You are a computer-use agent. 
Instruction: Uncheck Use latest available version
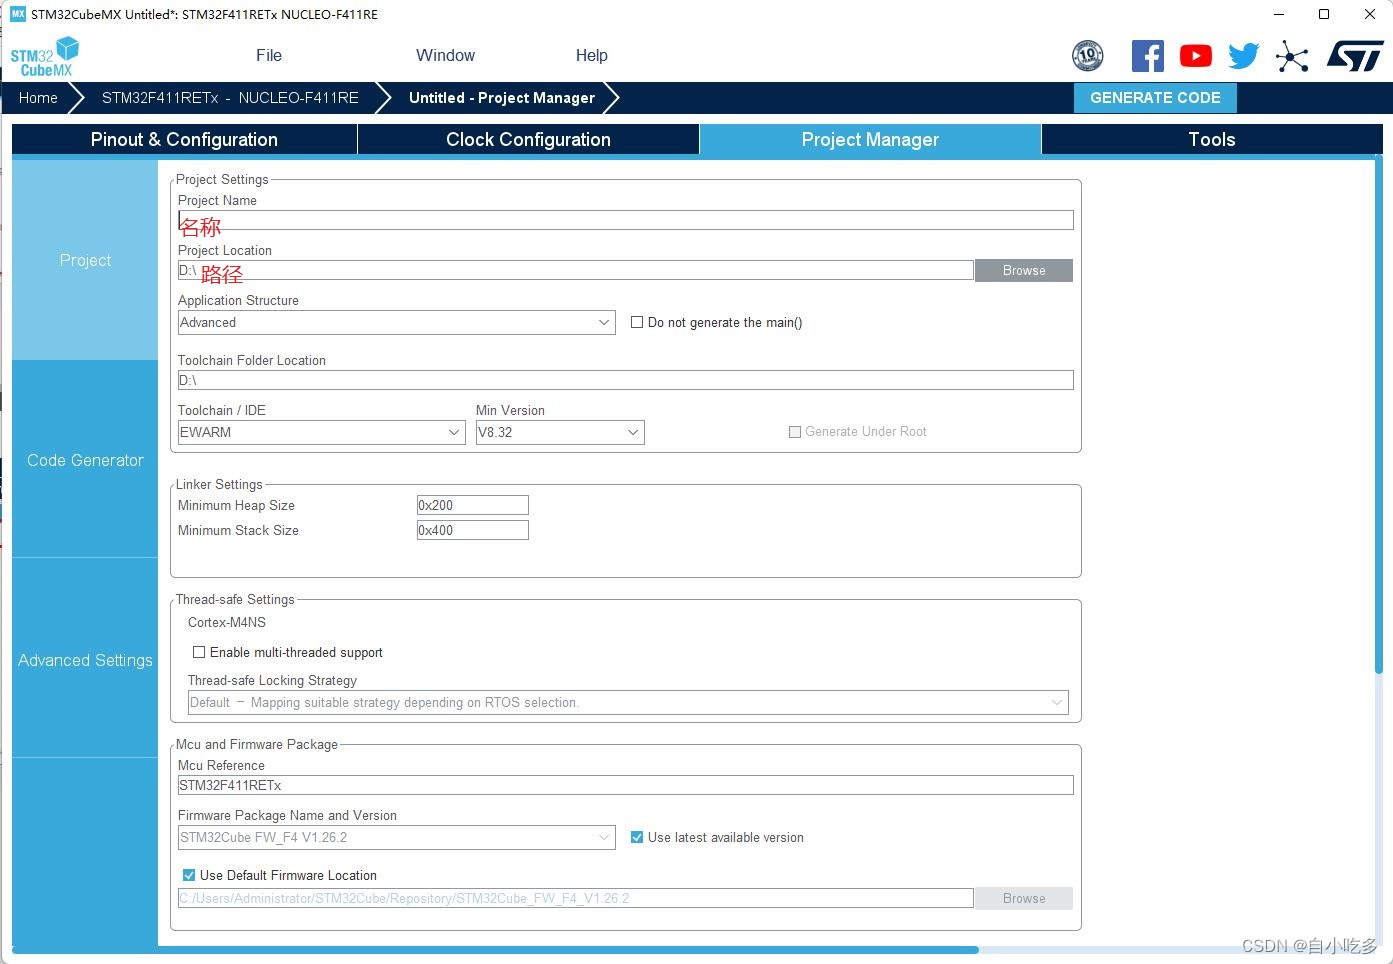(x=637, y=837)
